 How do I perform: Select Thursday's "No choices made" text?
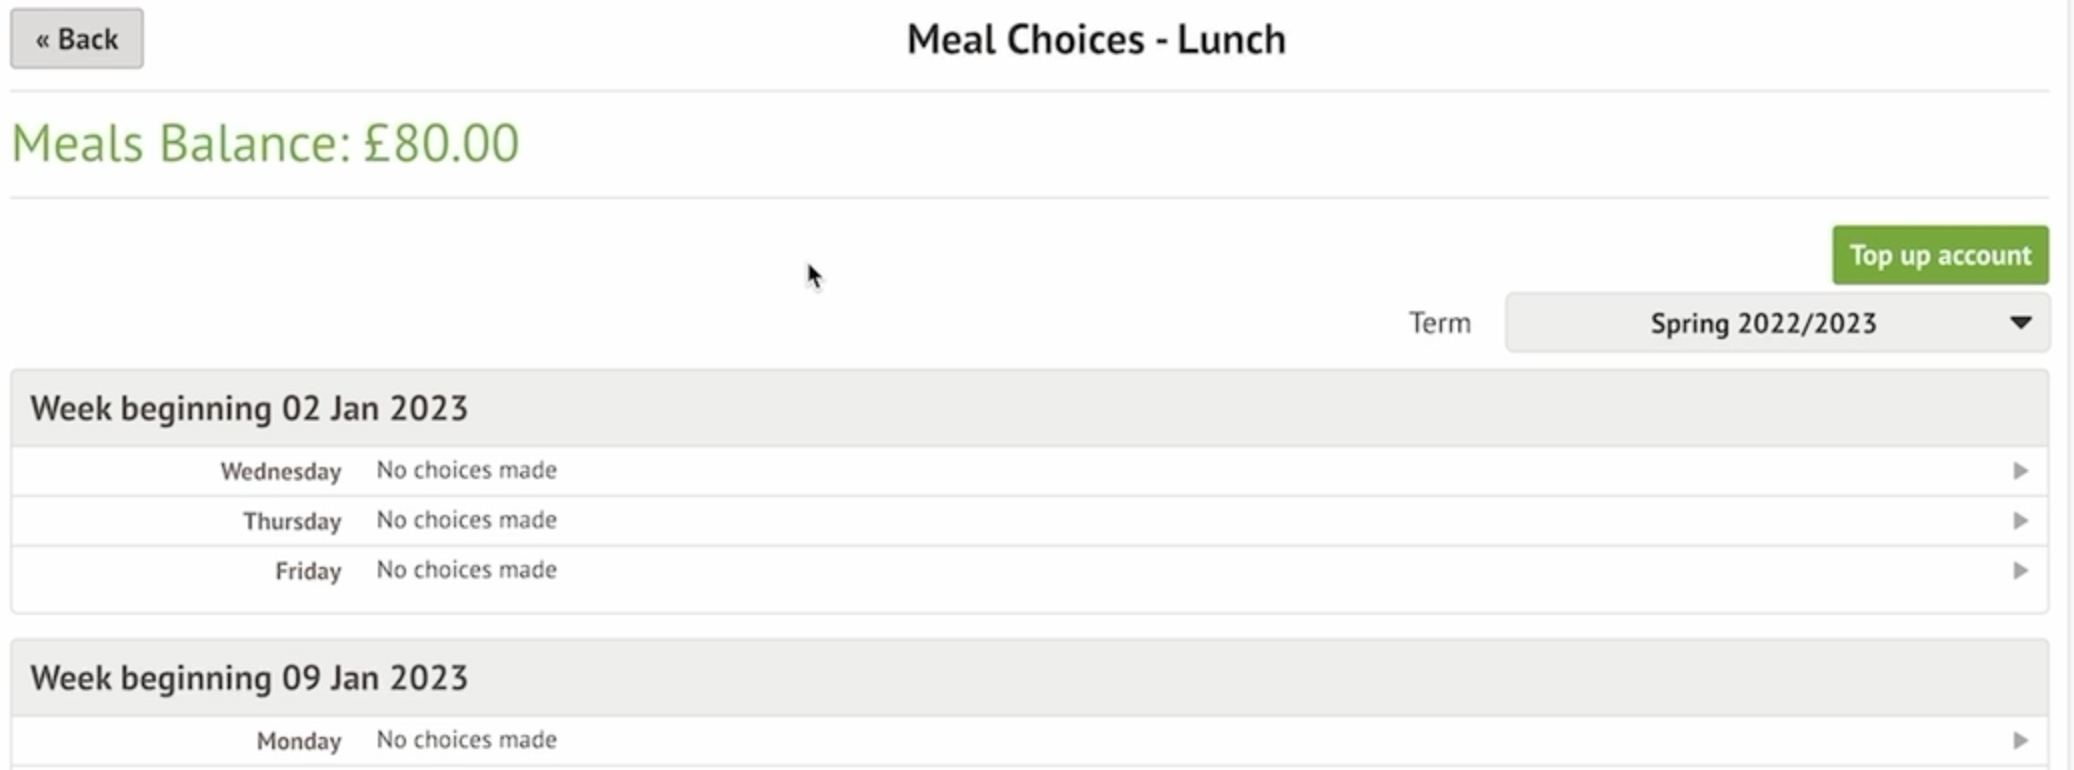(x=466, y=520)
